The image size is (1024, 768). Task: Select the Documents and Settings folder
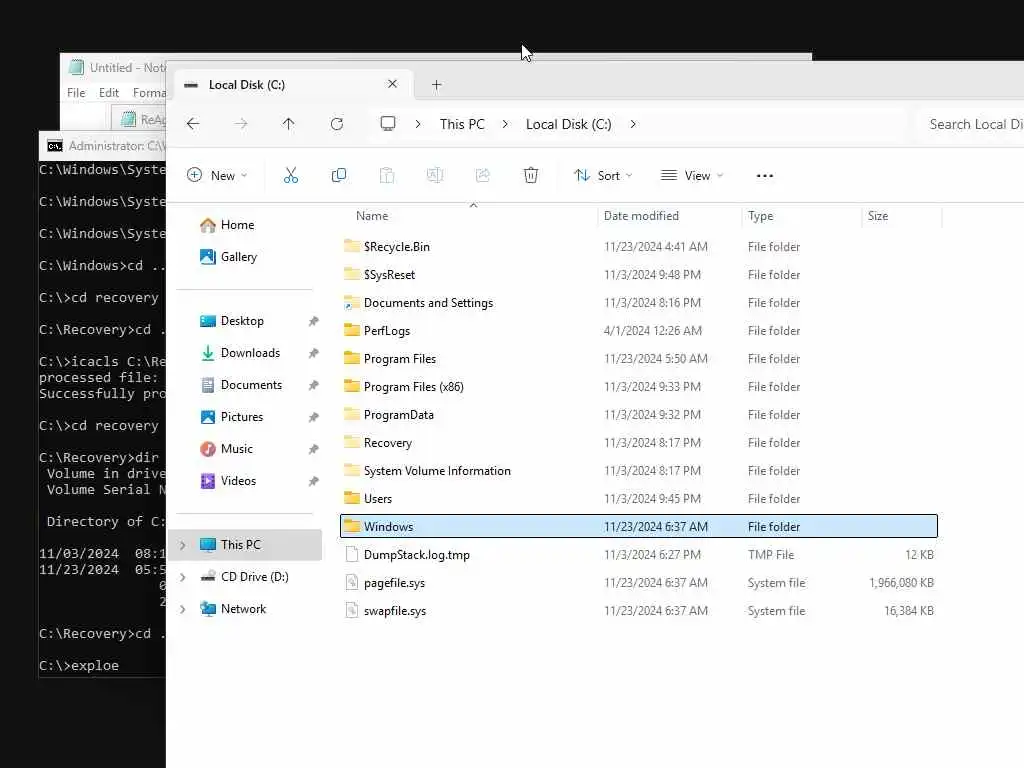(639, 303)
